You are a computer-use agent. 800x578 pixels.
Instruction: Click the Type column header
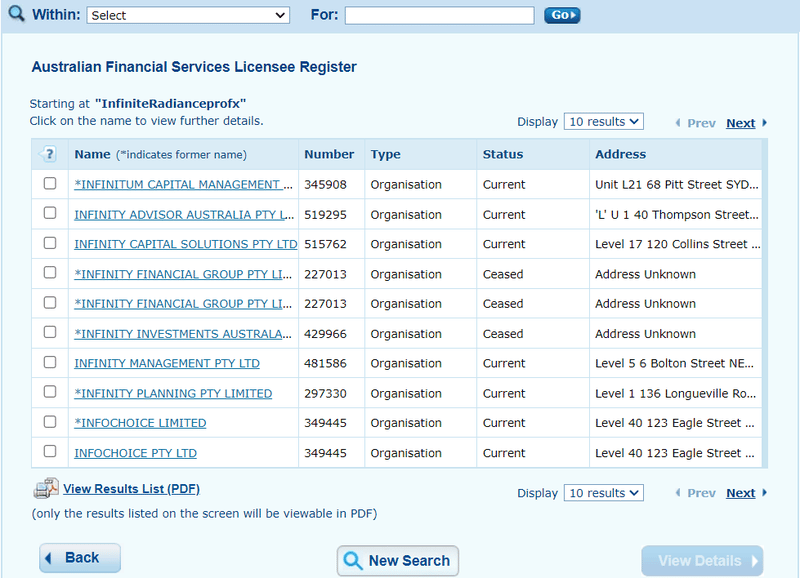[x=386, y=154]
